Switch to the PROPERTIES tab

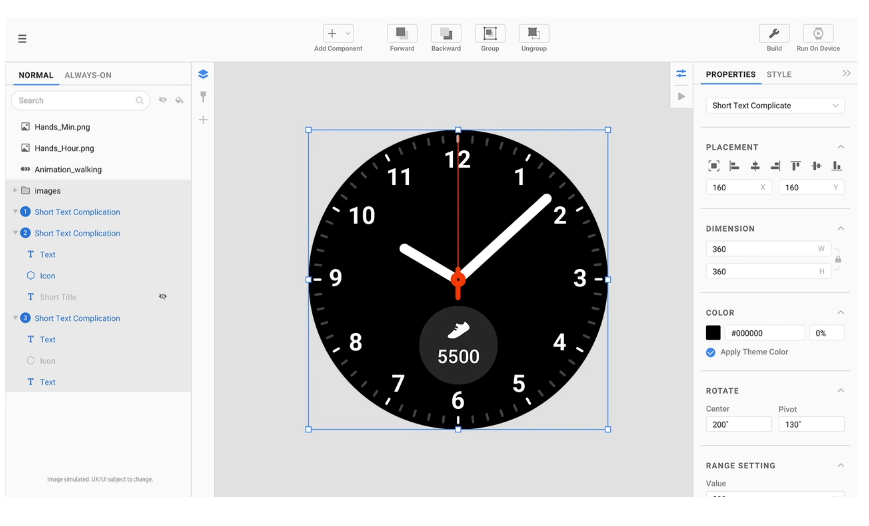[x=730, y=74]
